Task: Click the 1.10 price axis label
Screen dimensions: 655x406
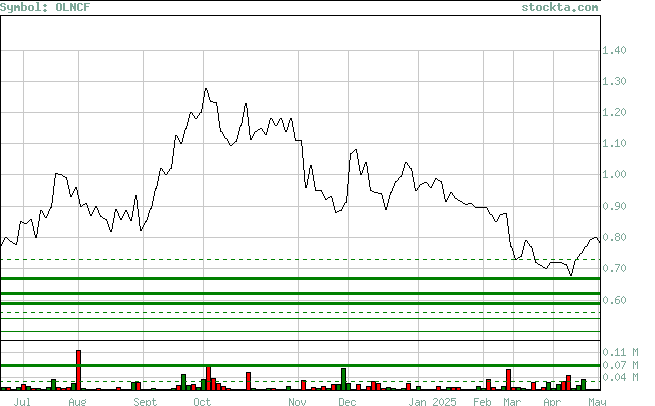Action: pos(614,144)
